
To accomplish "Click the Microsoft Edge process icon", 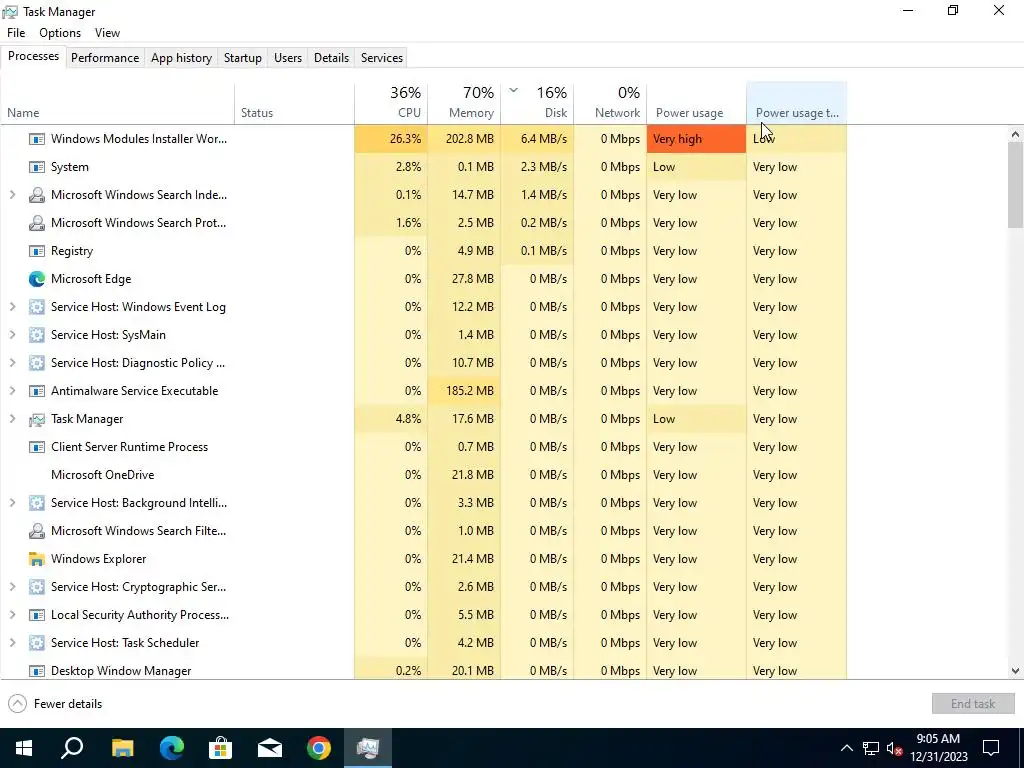I will click(37, 279).
